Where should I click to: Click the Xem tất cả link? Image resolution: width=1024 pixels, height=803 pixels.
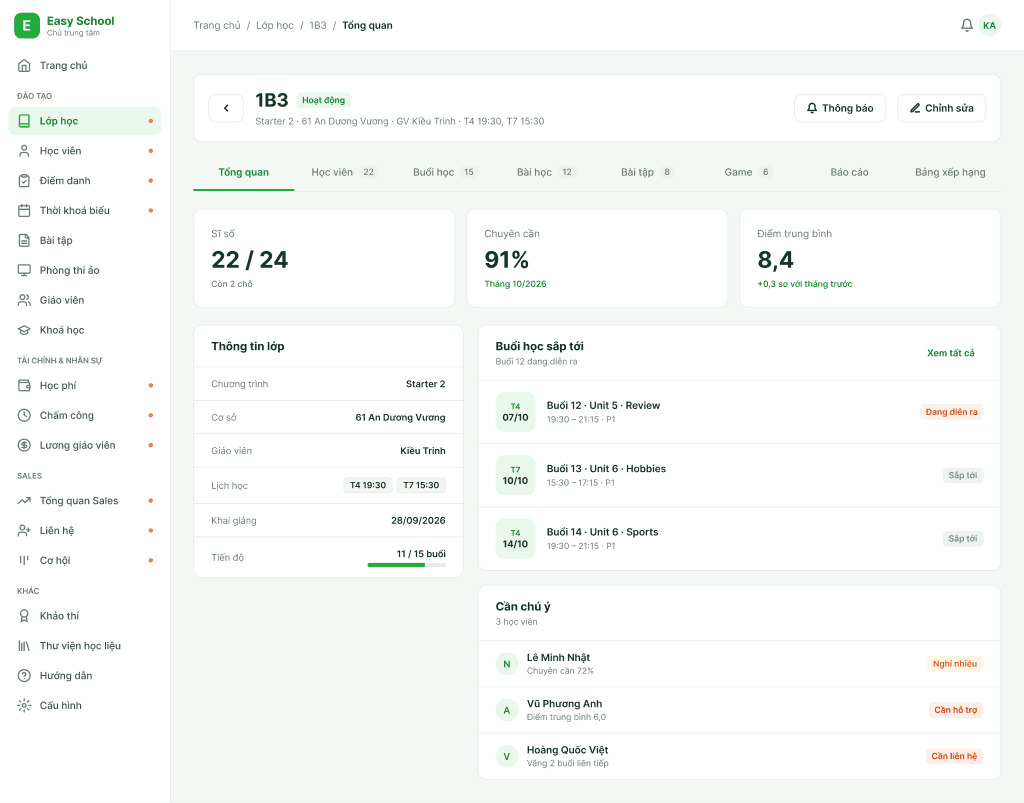coord(950,353)
